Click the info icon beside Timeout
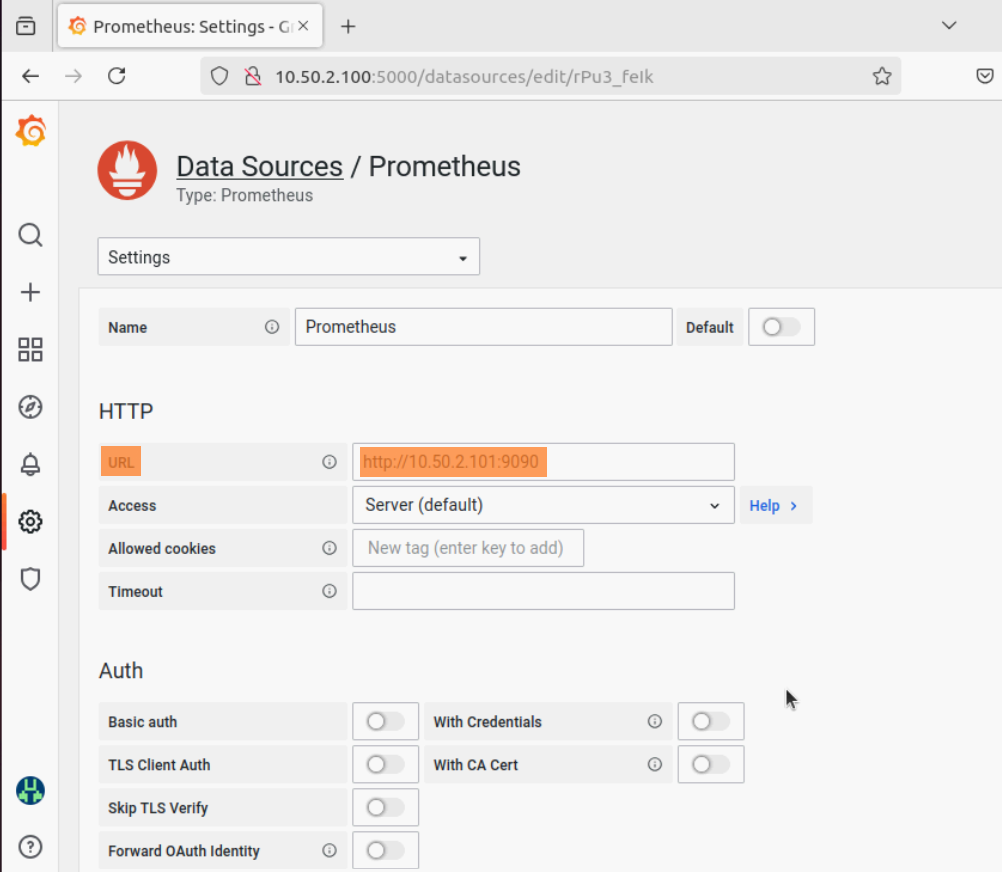The image size is (1002, 872). pos(329,591)
